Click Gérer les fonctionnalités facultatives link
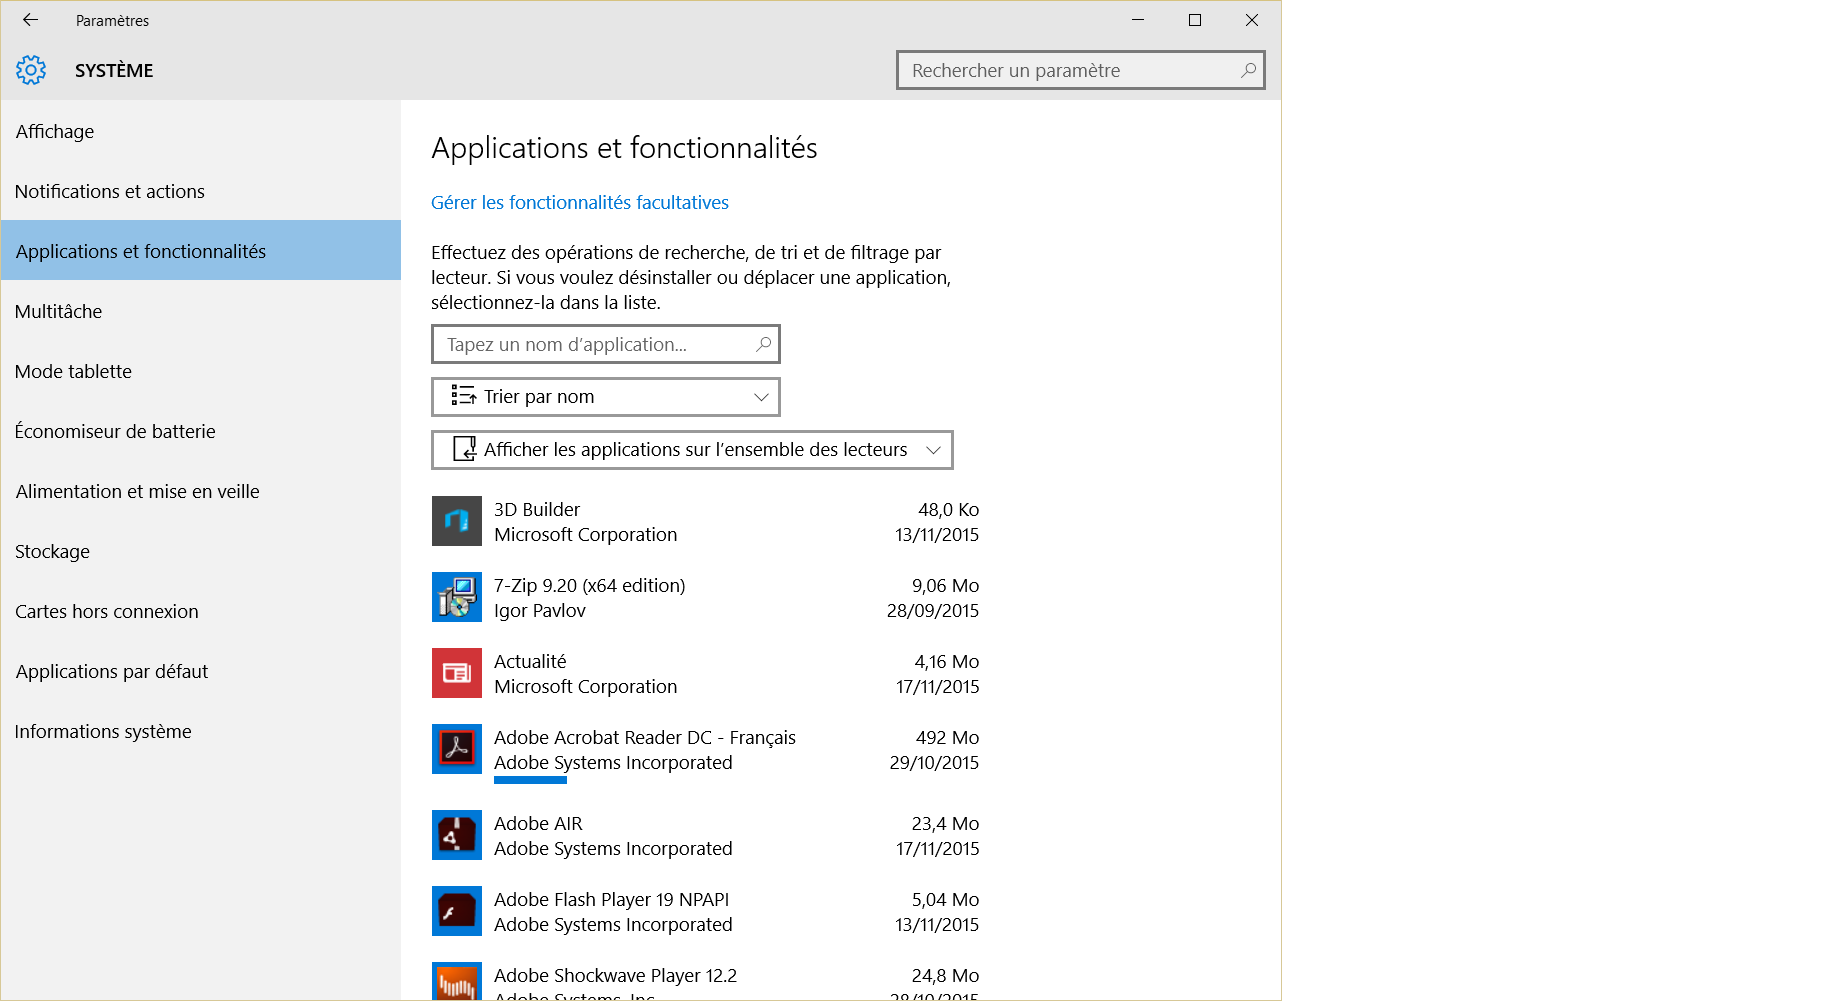The height and width of the screenshot is (1001, 1824). click(580, 202)
